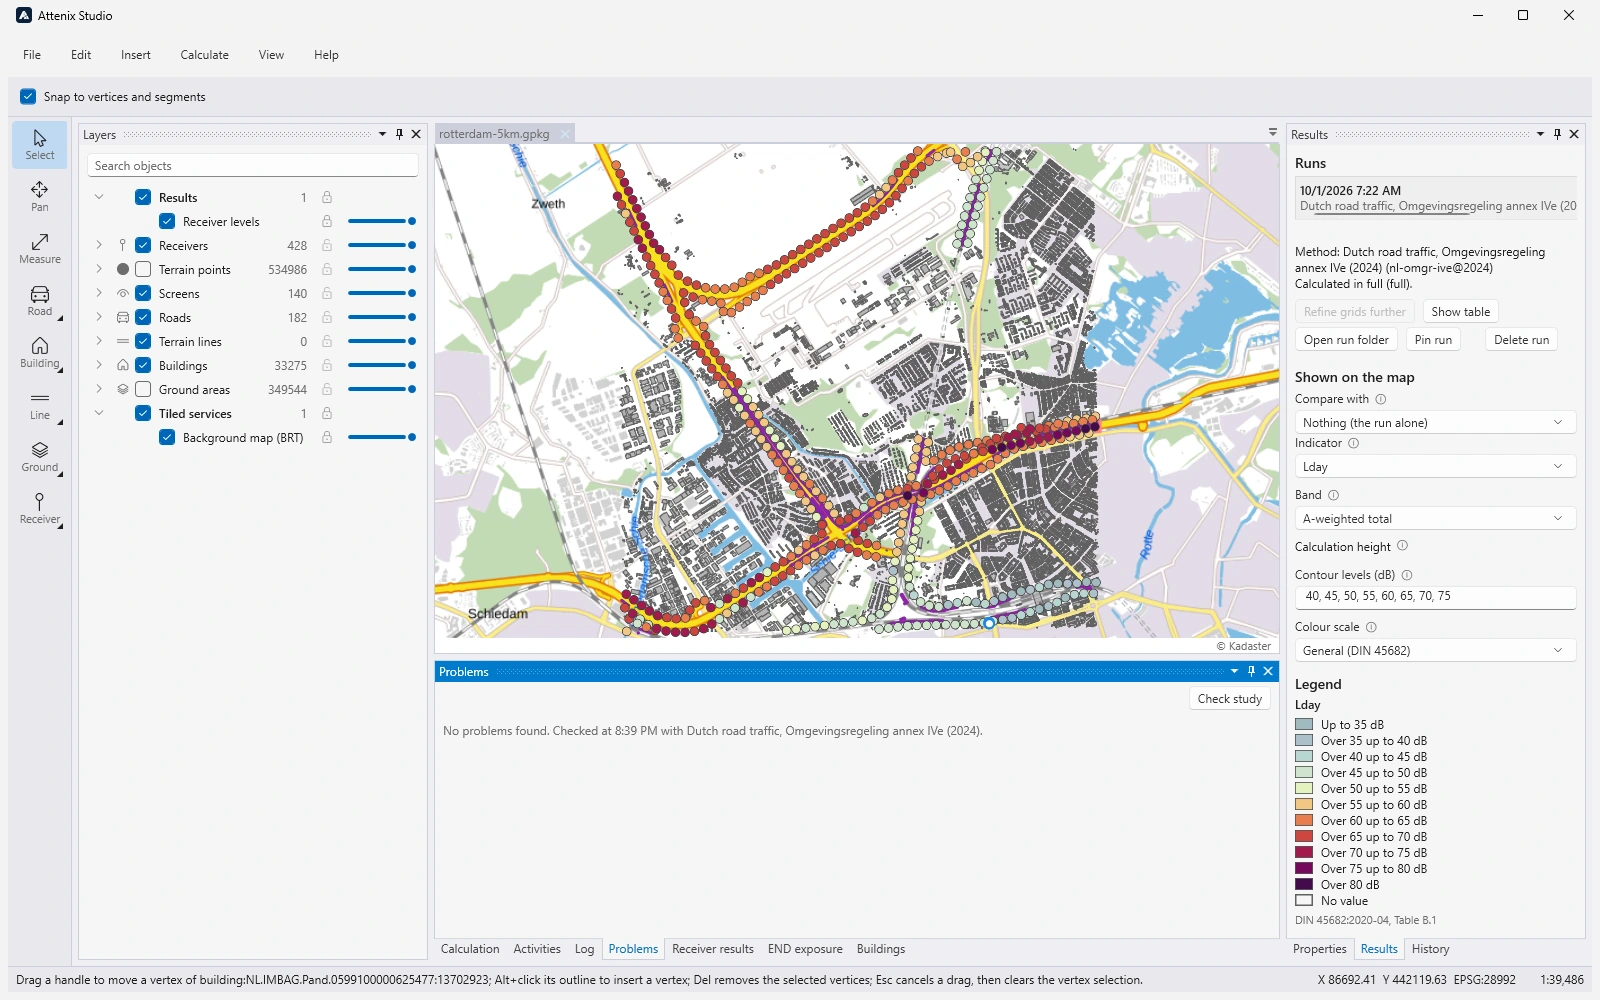The width and height of the screenshot is (1600, 1000).
Task: Switch to the History tab
Action: pos(1430,949)
